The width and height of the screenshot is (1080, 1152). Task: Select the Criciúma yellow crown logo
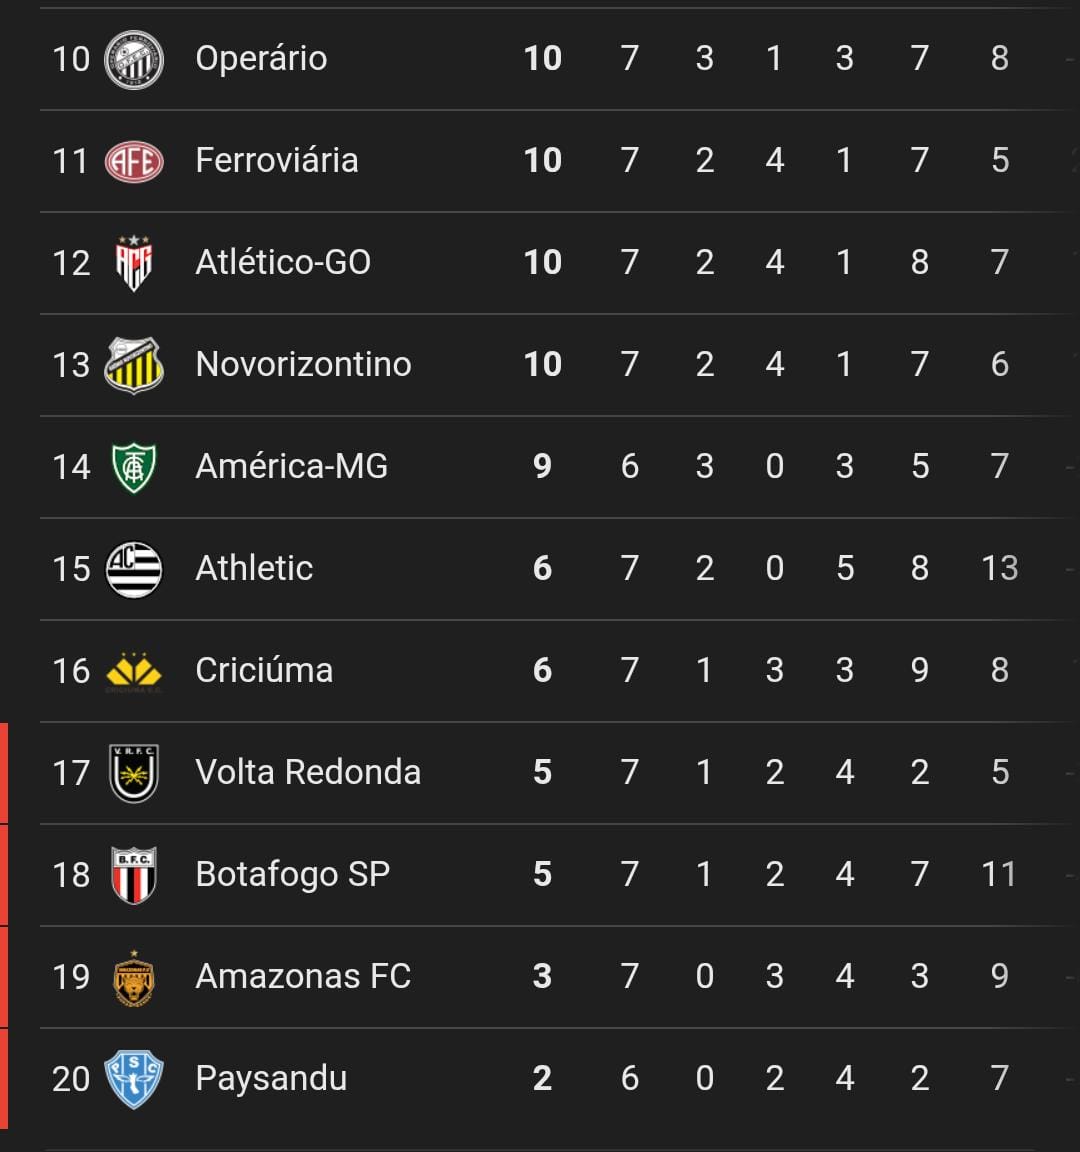click(x=134, y=672)
